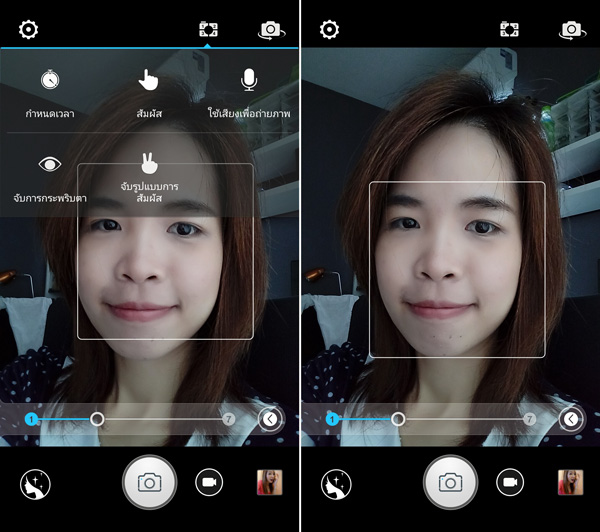Switch camera in left screenshot
600x532 pixels.
tap(271, 30)
